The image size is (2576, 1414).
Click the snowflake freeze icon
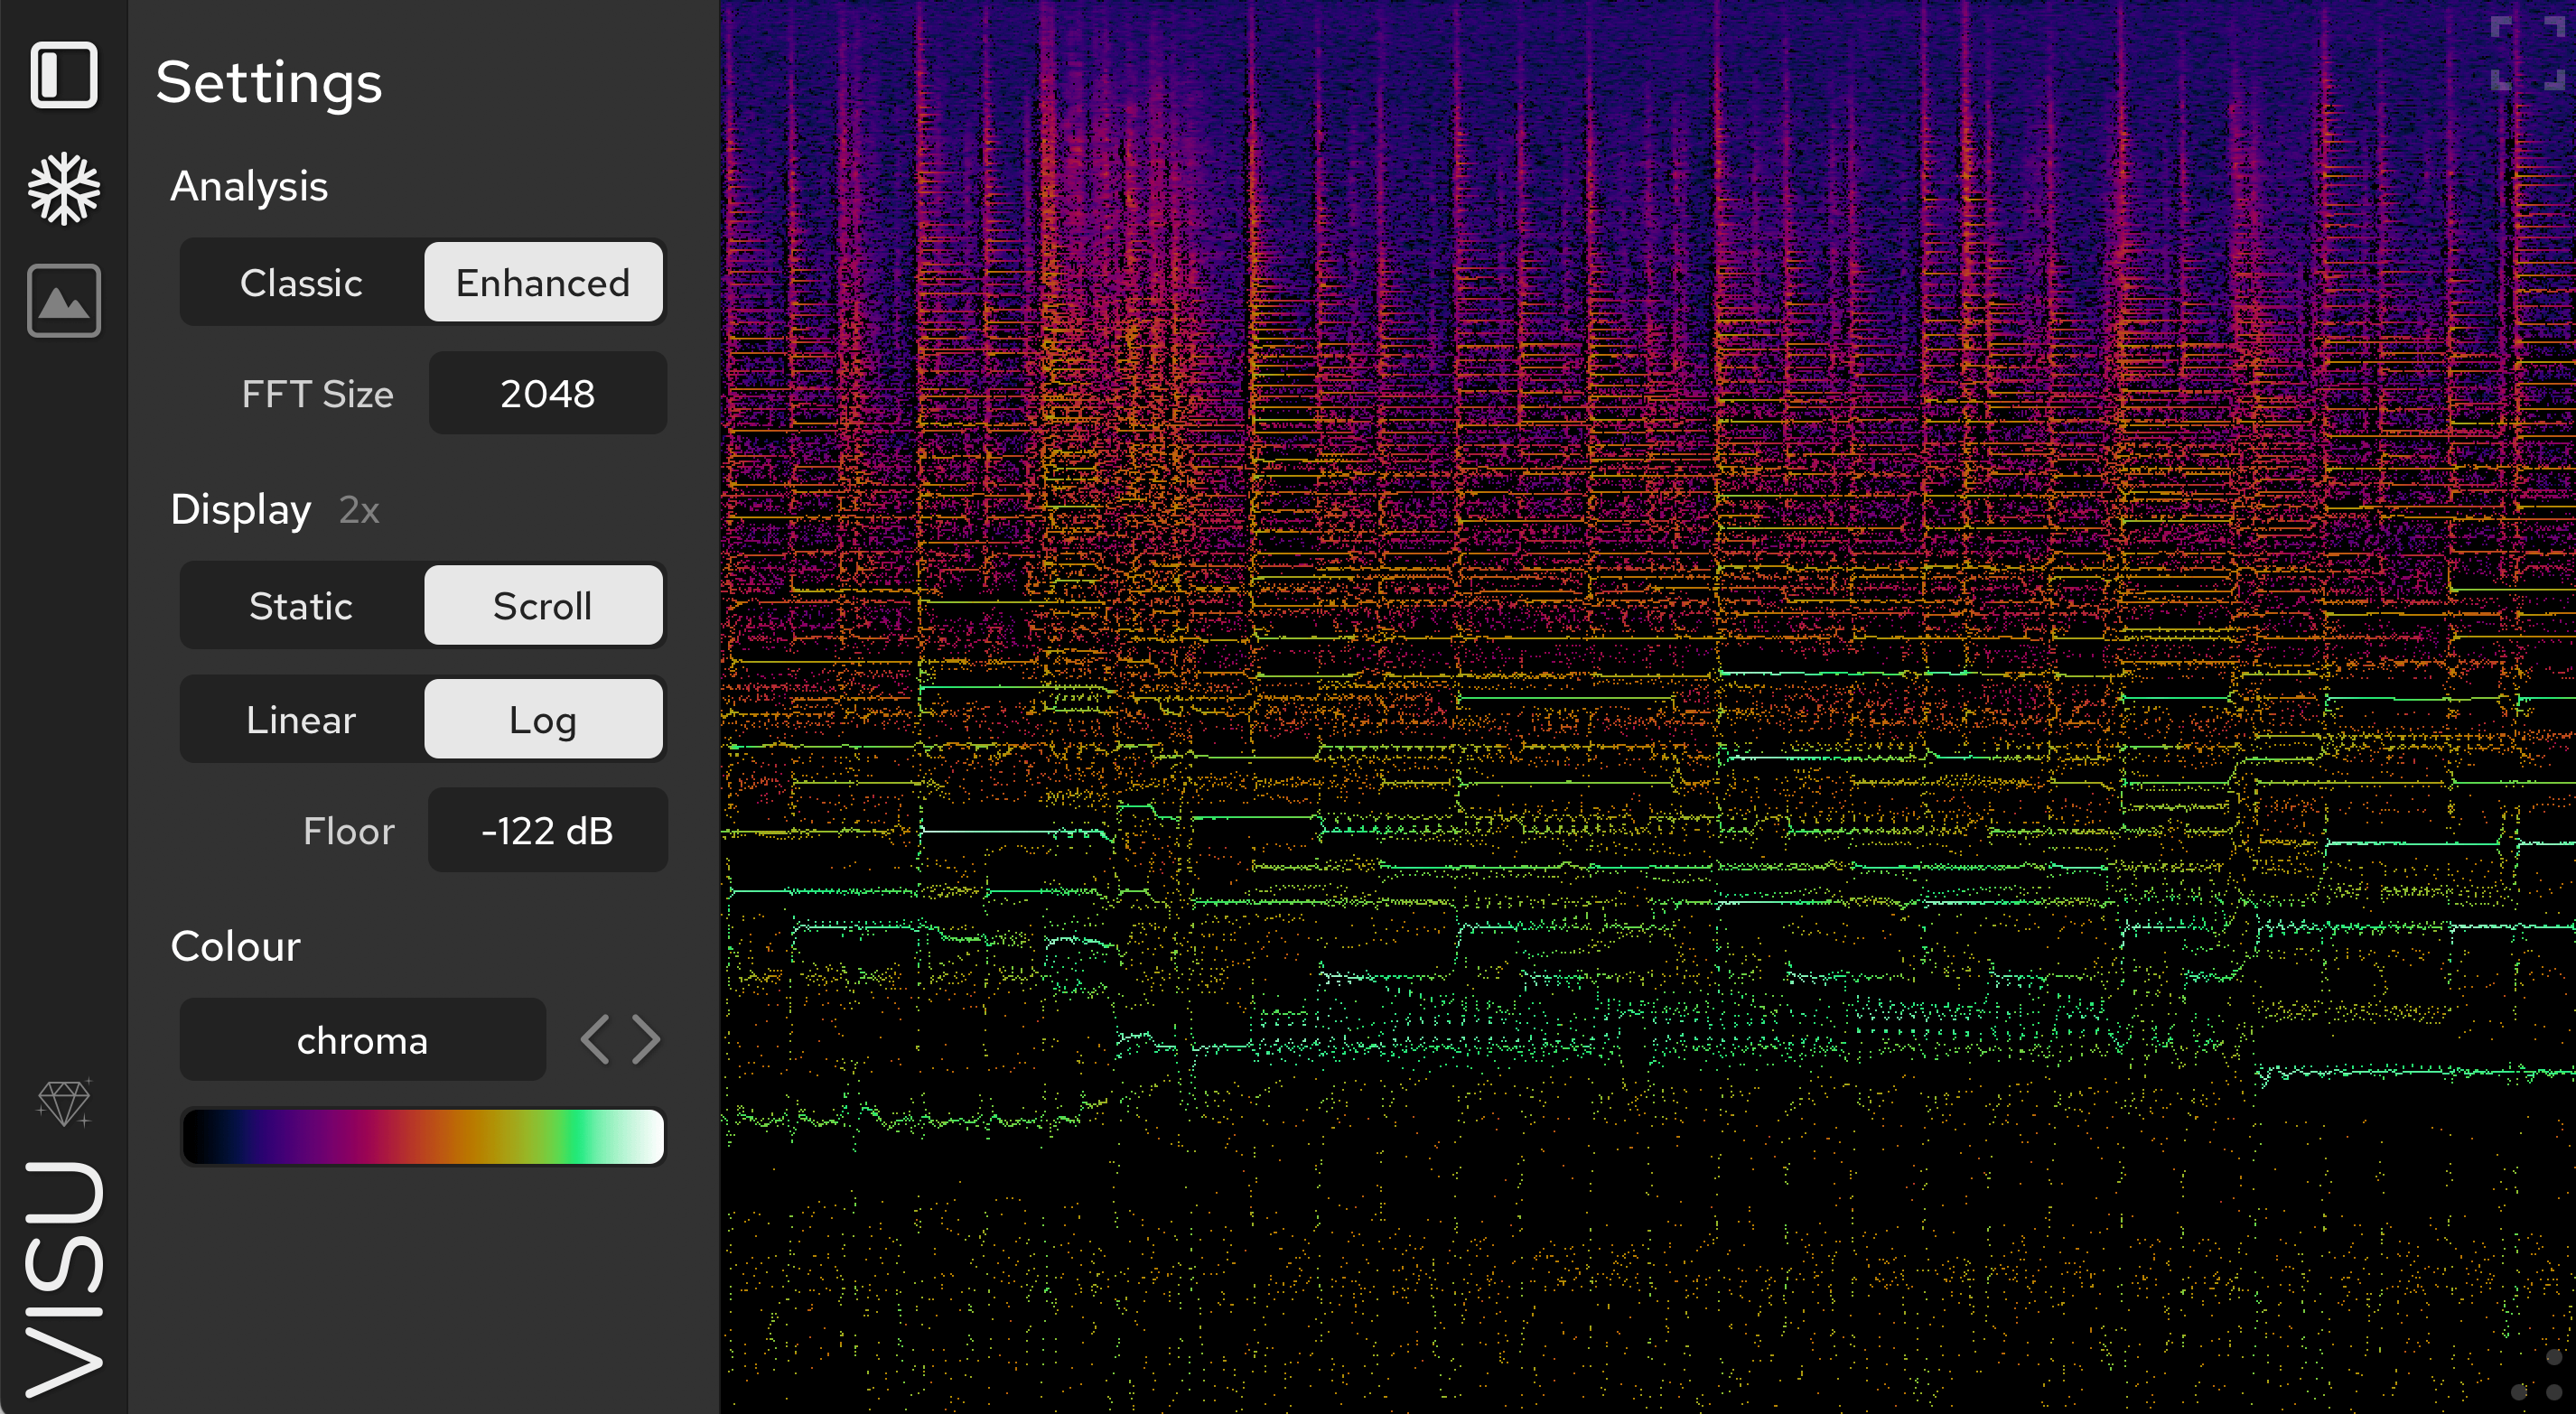coord(64,188)
